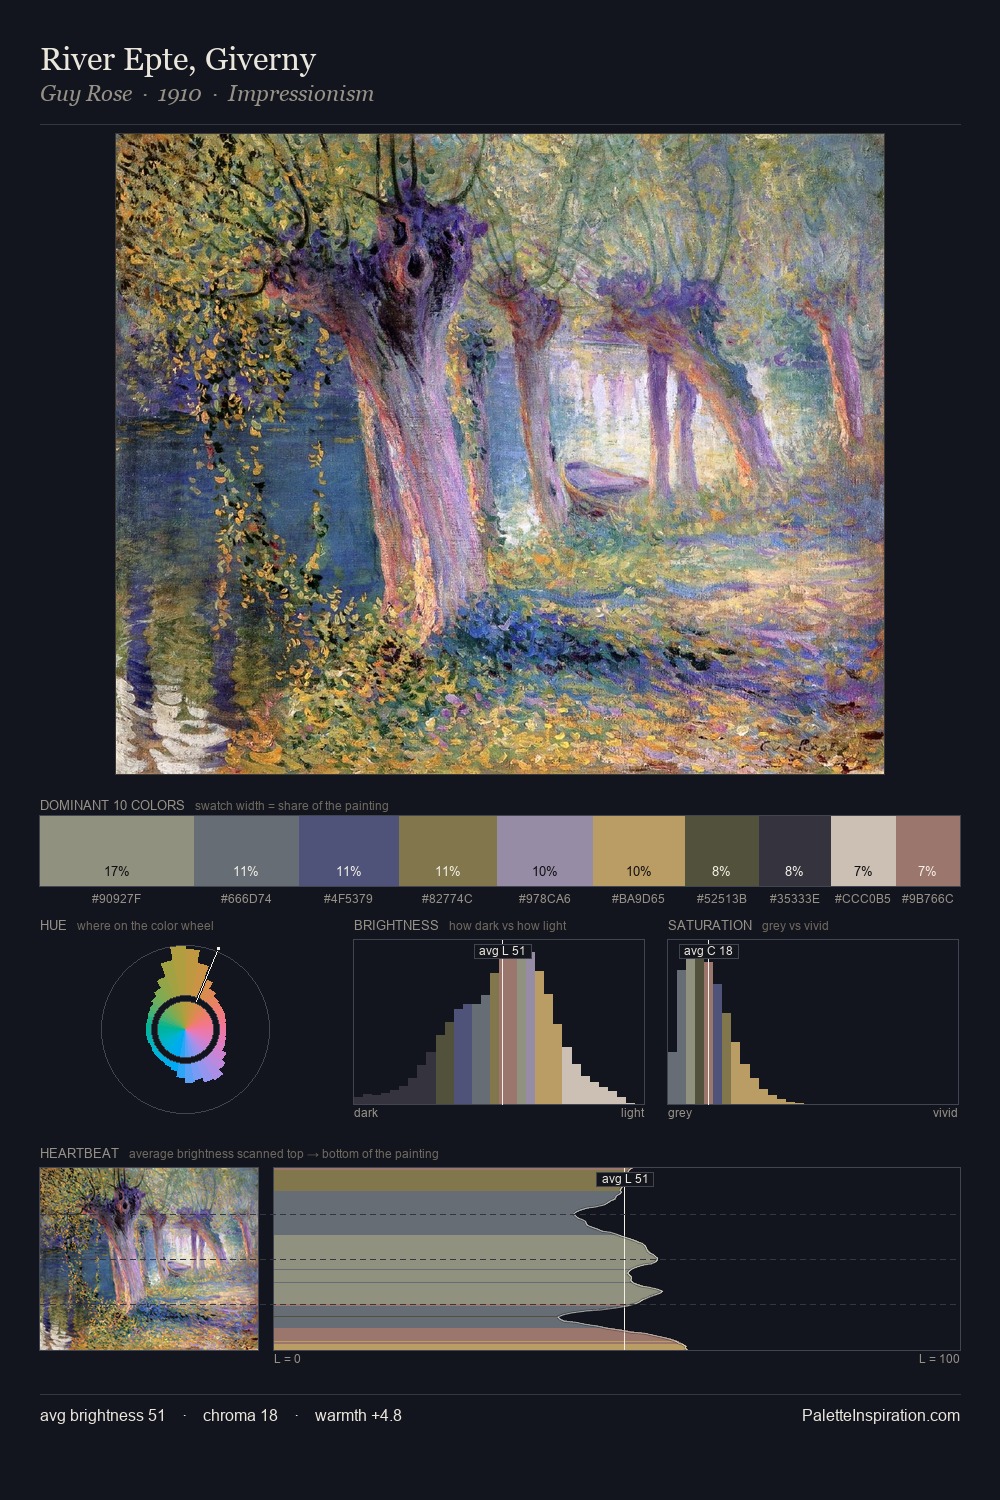The image size is (1000, 1500).
Task: Click the 'HUE' section heading
Action: pos(53,925)
